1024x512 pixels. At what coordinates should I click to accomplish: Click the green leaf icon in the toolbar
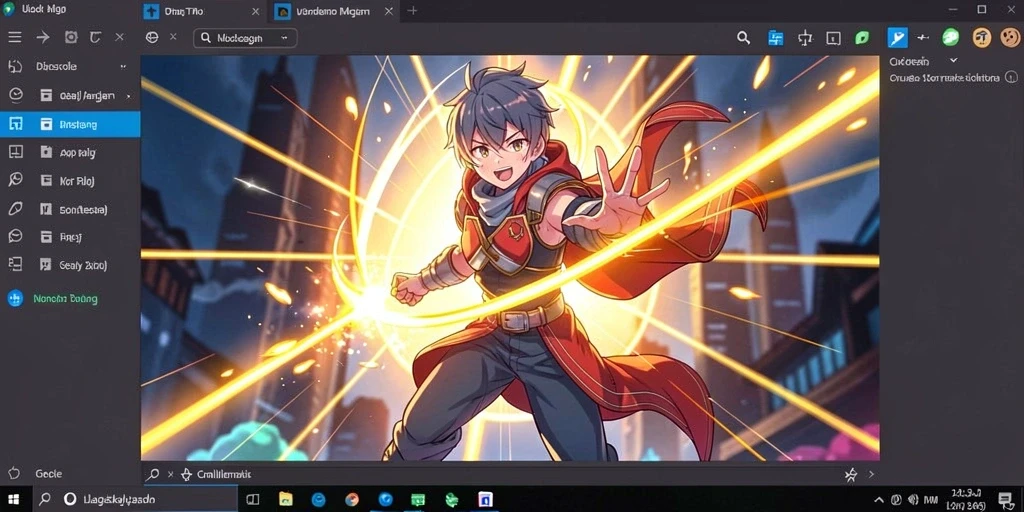tap(862, 38)
